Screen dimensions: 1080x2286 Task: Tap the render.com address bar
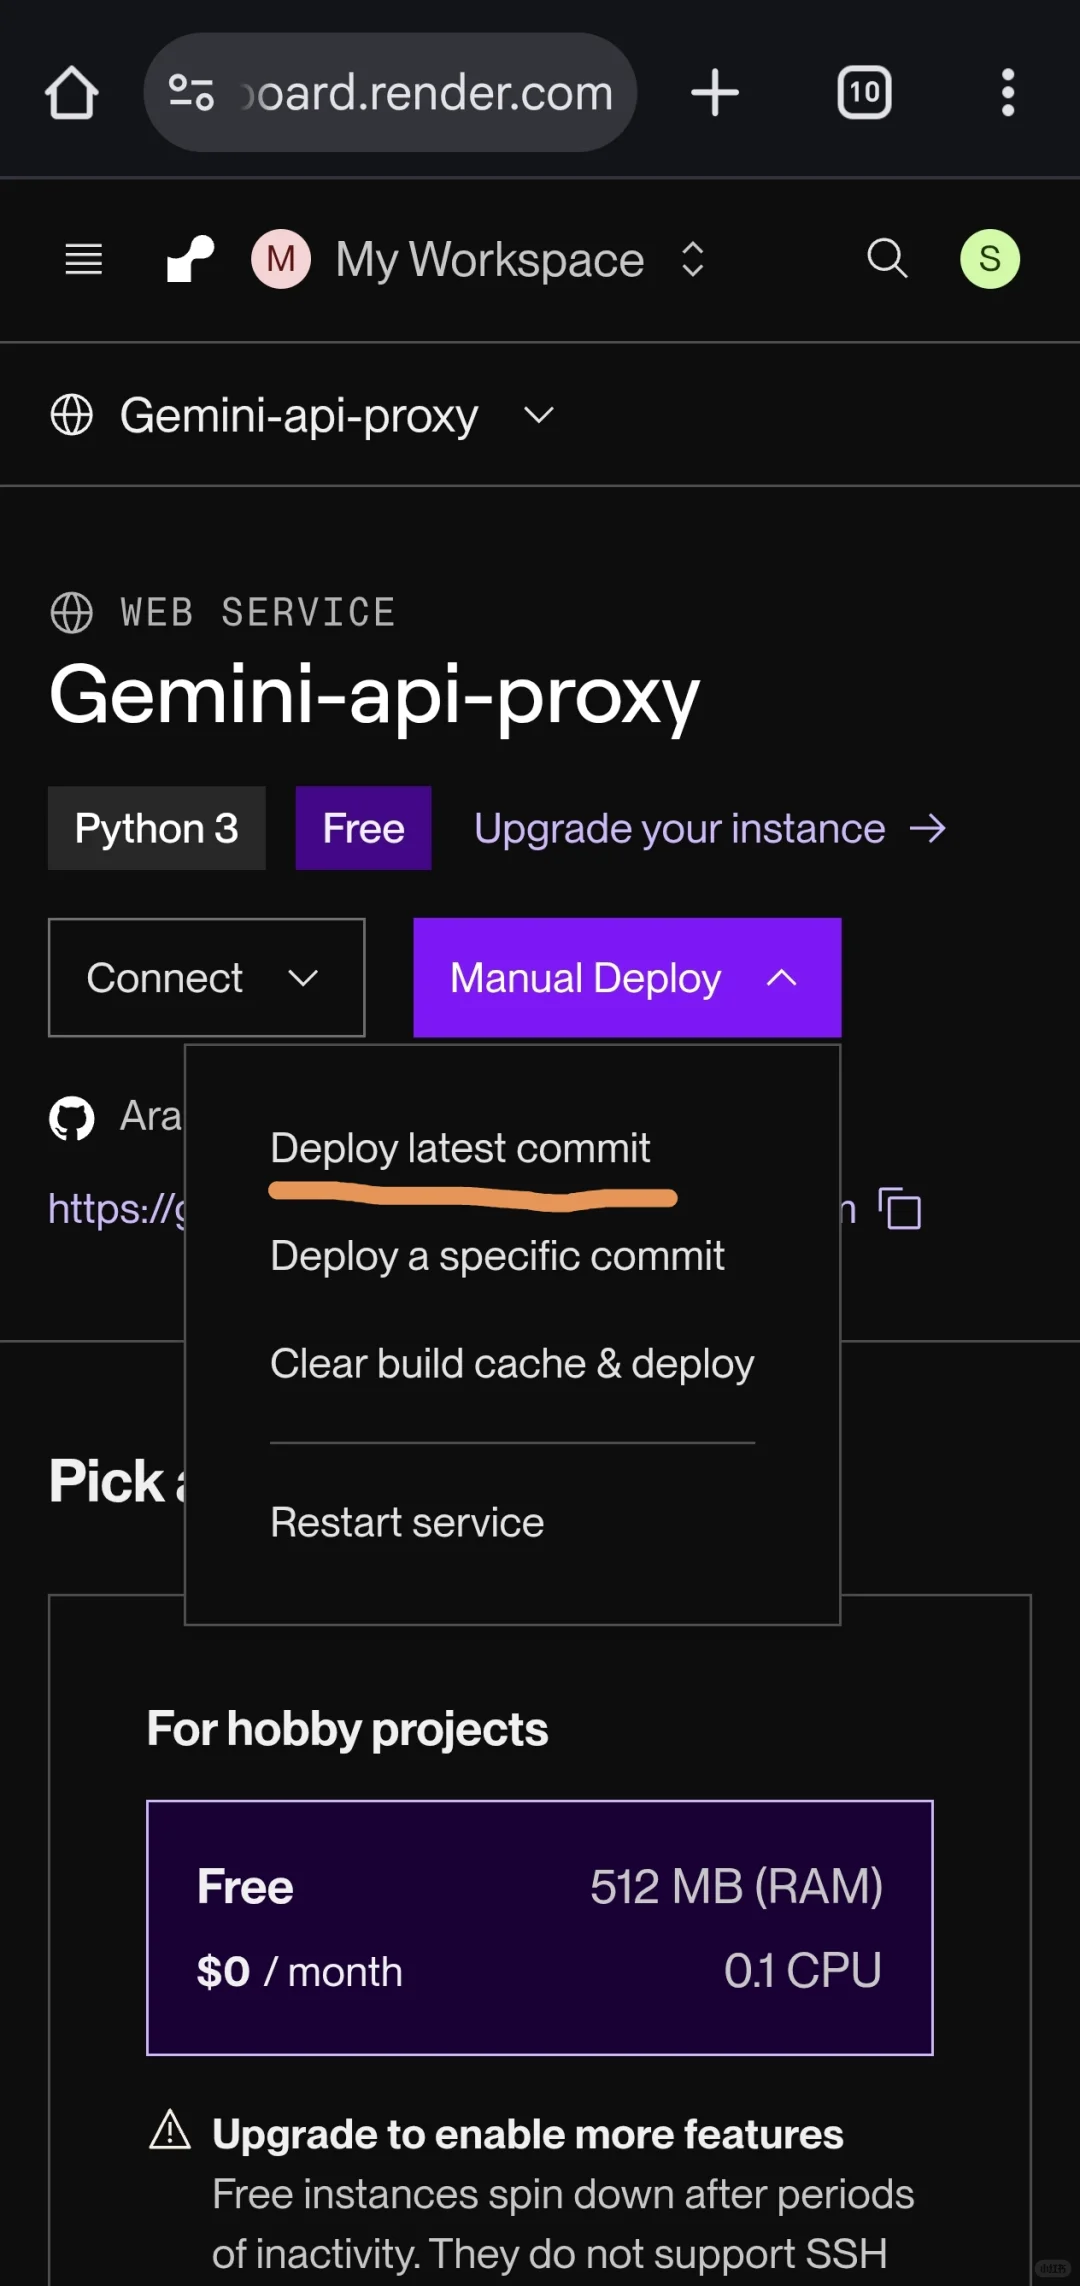pyautogui.click(x=391, y=93)
